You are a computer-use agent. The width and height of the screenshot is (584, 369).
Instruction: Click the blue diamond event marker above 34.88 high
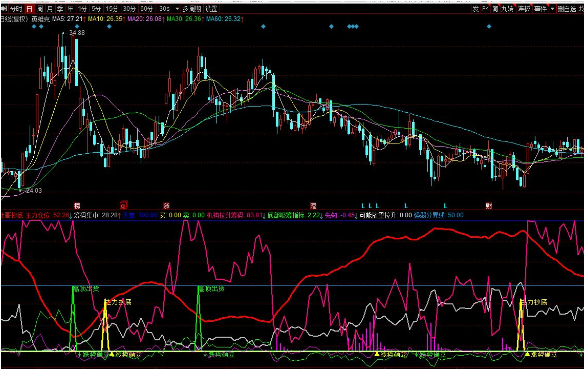tap(77, 26)
